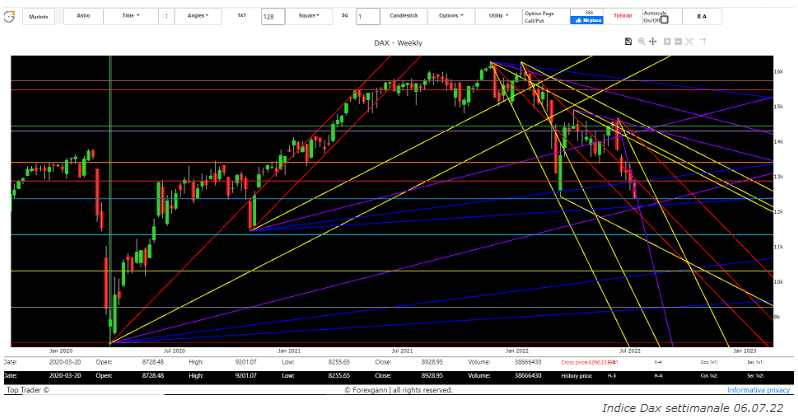This screenshot has width=798, height=418.
Task: Click the chart zoom-in icon
Action: [666, 41]
